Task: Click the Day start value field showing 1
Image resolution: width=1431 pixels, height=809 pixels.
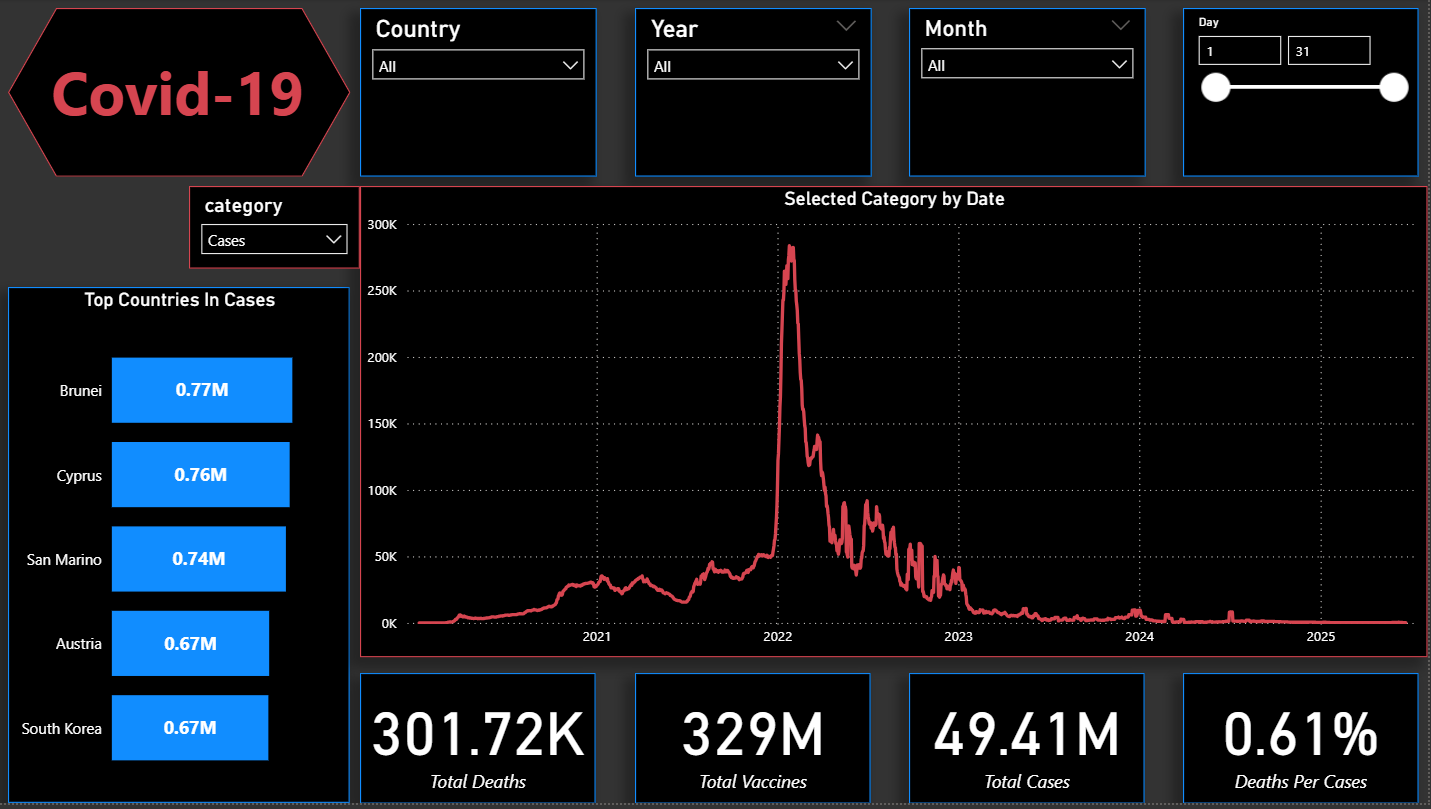Action: pos(1239,50)
